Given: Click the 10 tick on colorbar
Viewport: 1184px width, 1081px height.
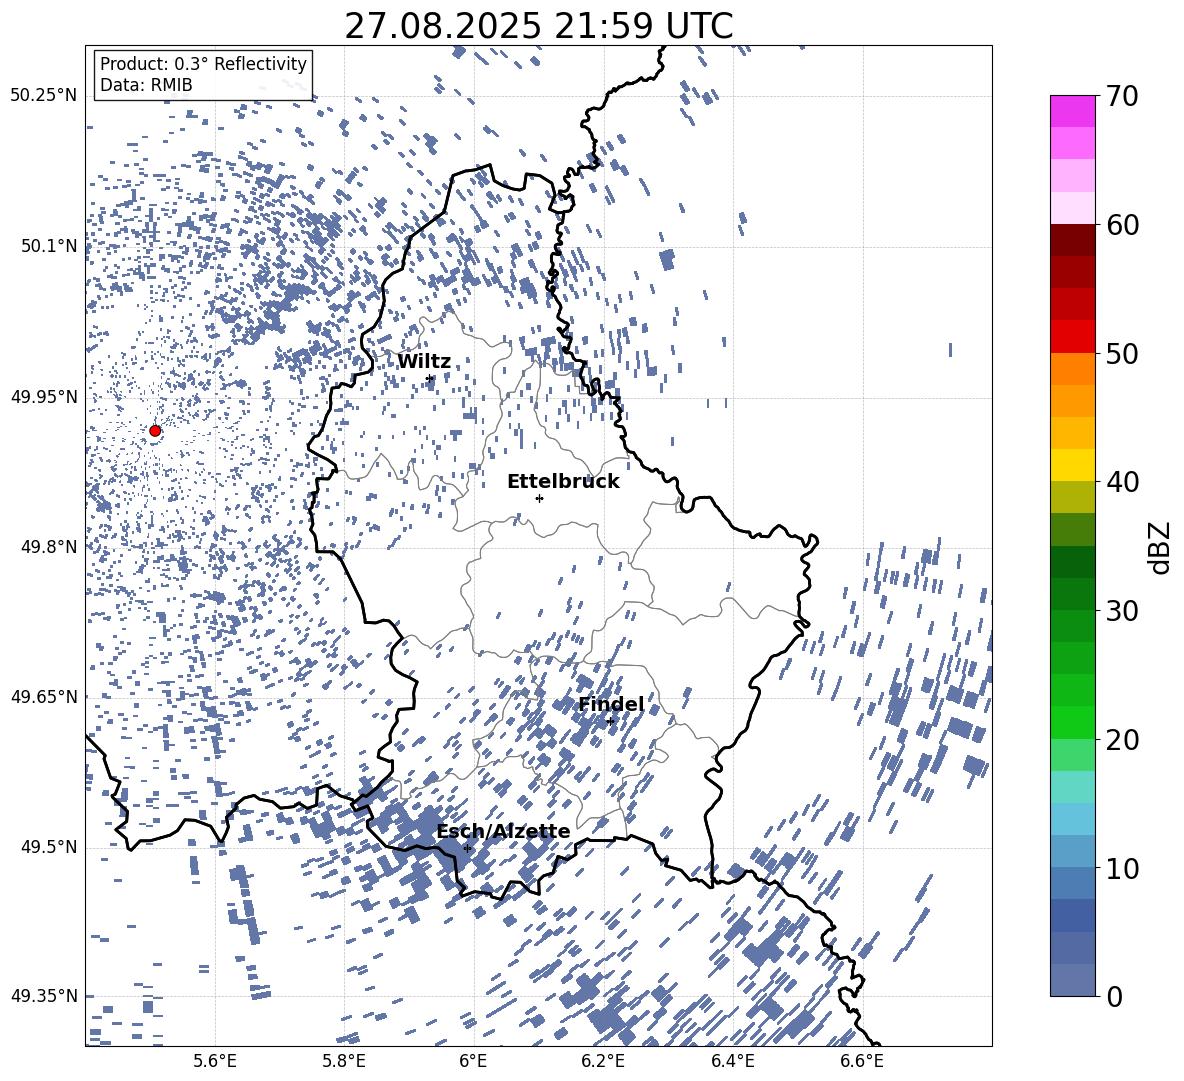Looking at the screenshot, I should click(1123, 868).
